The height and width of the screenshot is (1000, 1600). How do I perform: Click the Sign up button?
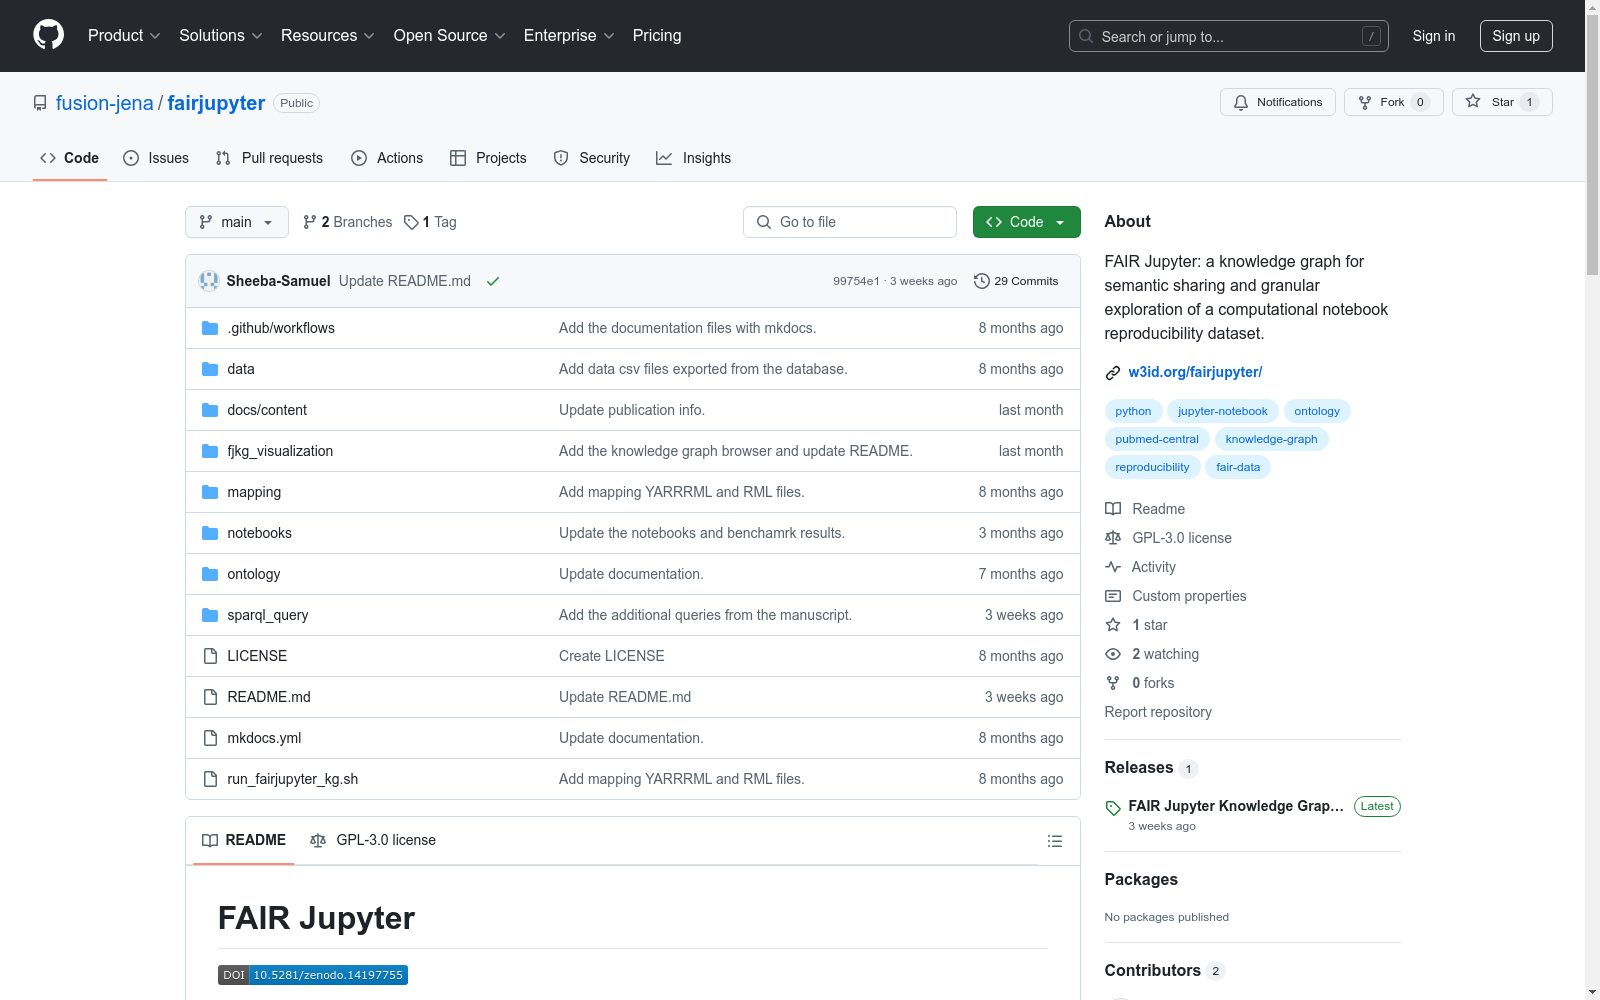[1516, 36]
